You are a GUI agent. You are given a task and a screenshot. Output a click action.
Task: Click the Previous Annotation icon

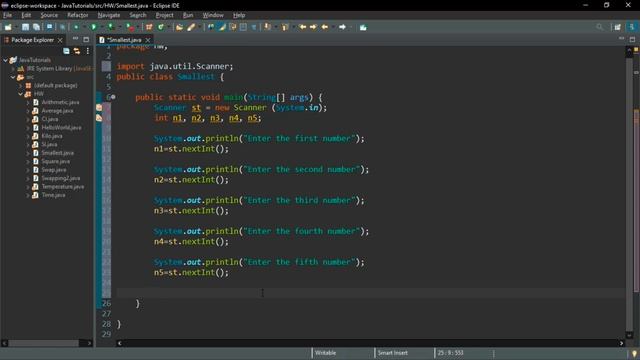click(x=285, y=27)
